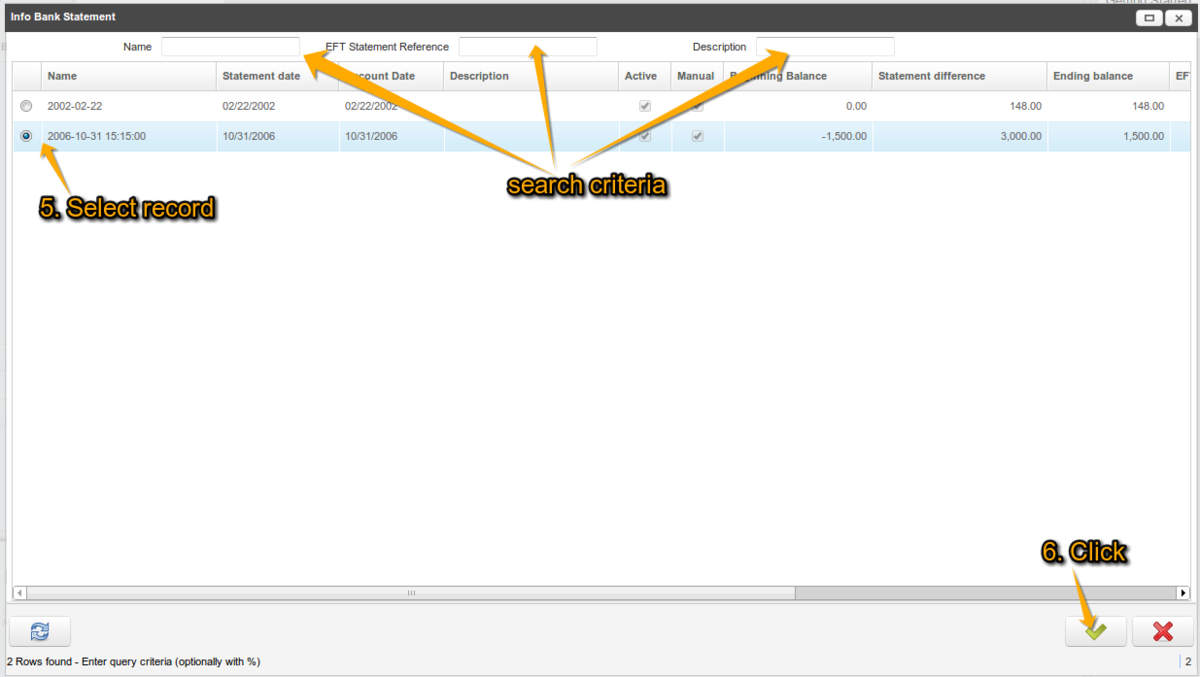Toggle Active checkbox in 2002-02-22 row
The image size is (1200, 677).
coord(645,106)
